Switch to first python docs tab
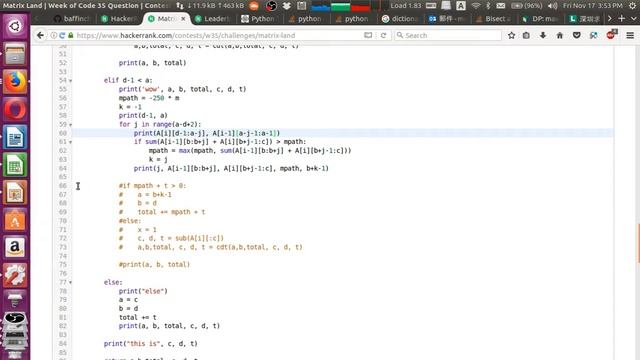Screen dimensions: 640x360 coord(259,19)
